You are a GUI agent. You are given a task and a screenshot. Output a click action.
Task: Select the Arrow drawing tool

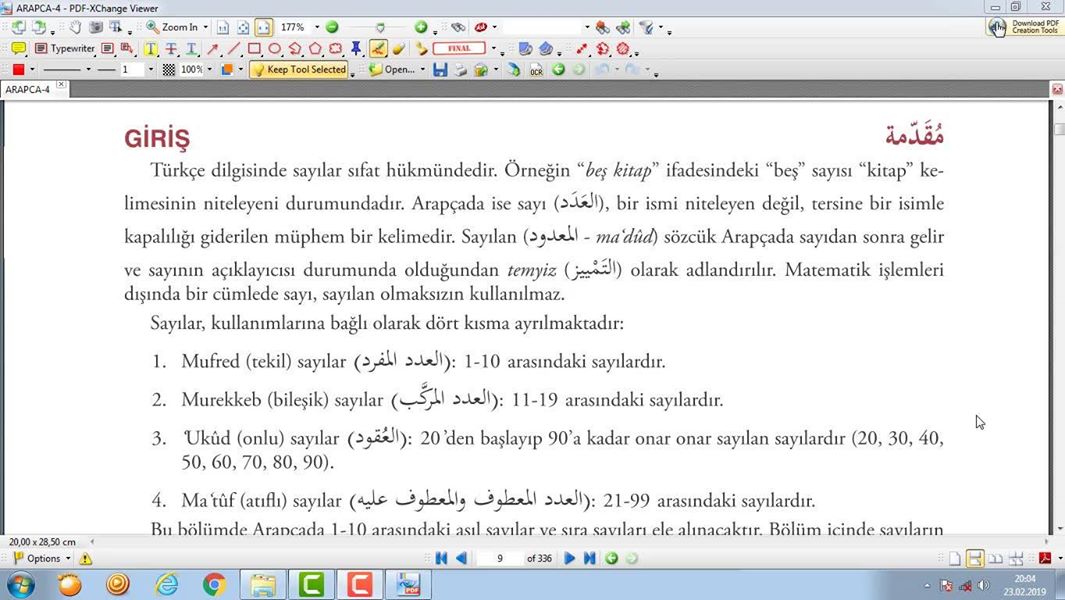pos(213,49)
